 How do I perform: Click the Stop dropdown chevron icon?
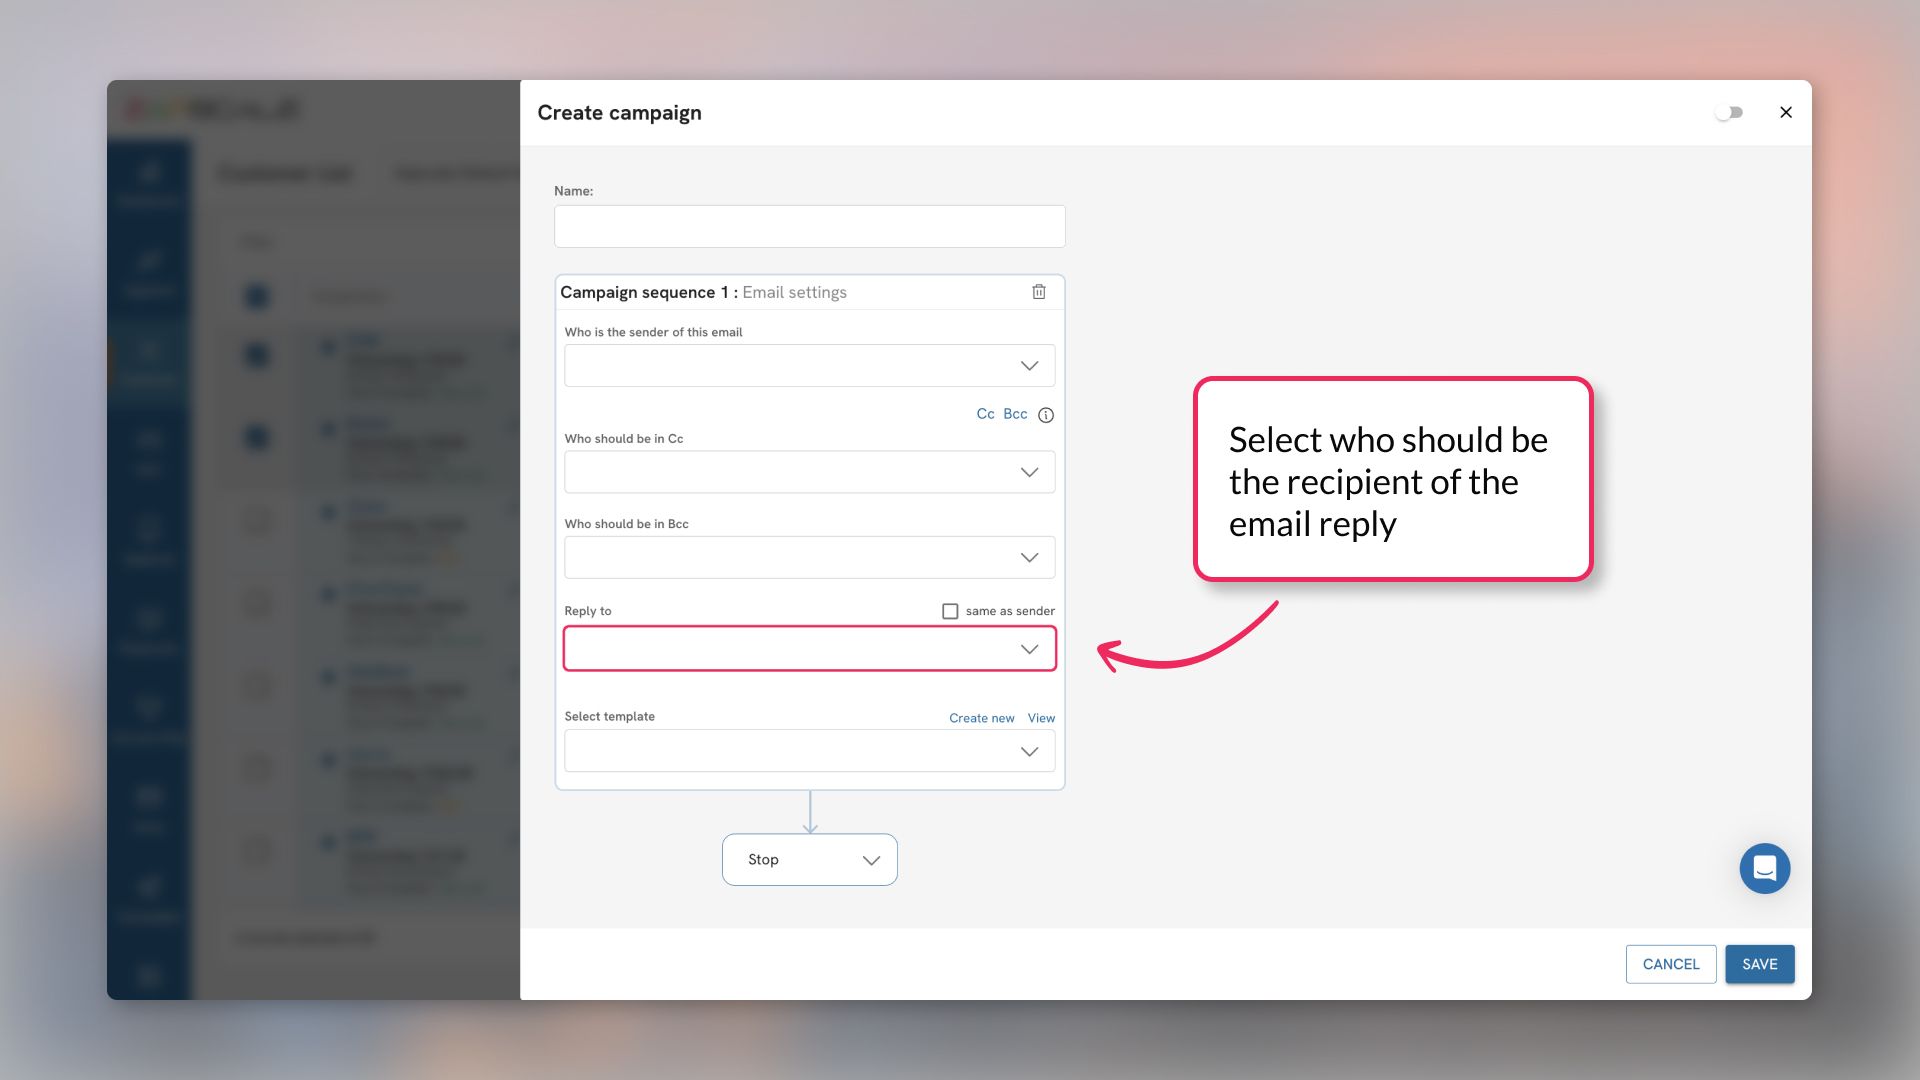[x=869, y=860]
